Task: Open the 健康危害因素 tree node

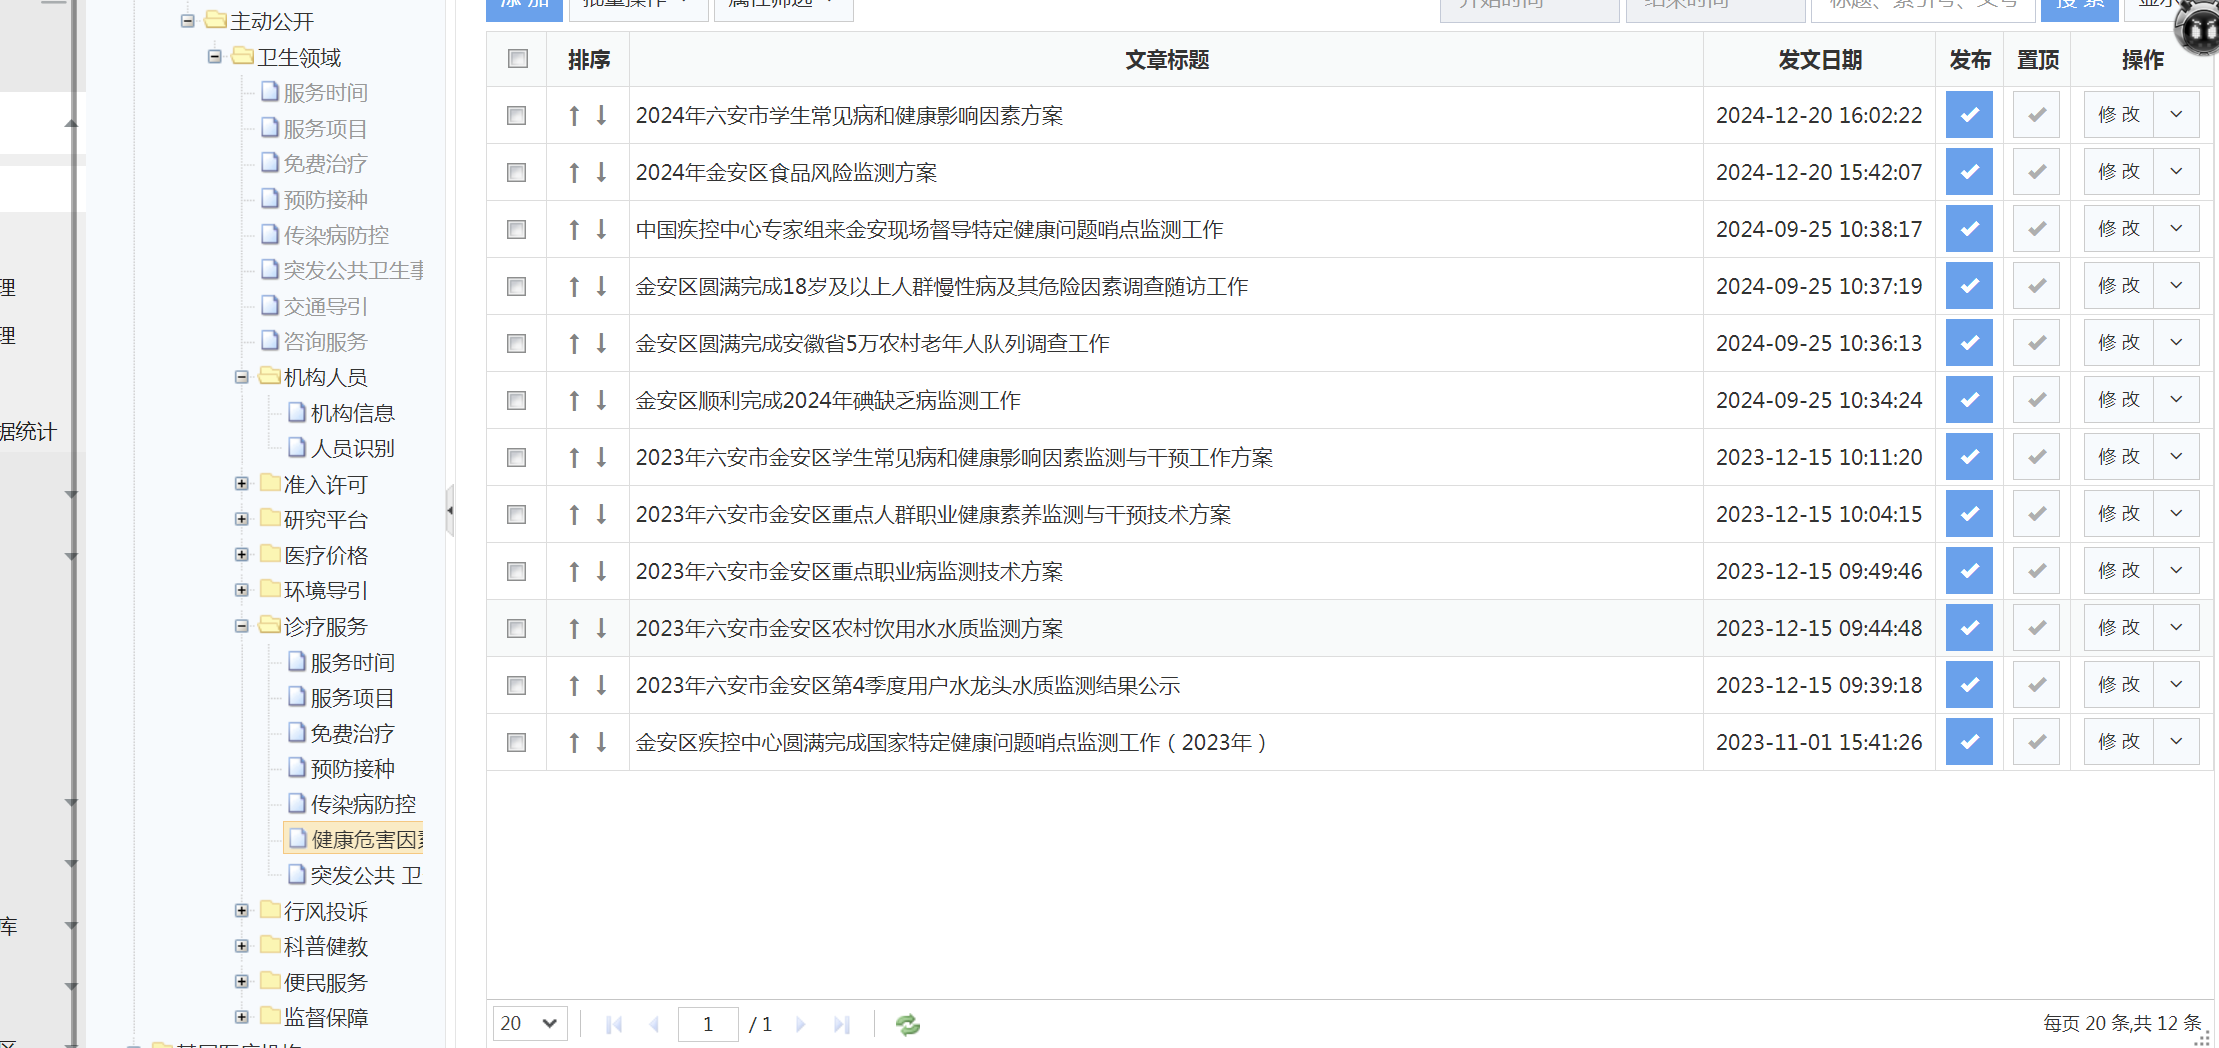Action: 366,839
